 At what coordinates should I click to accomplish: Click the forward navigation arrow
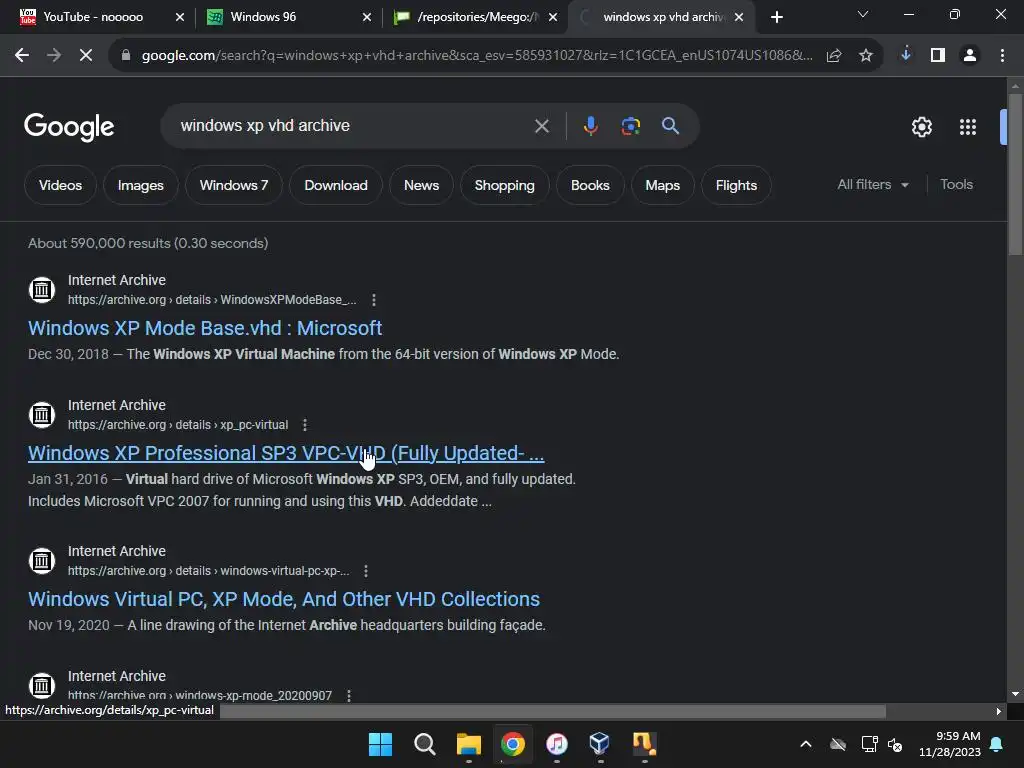click(54, 56)
